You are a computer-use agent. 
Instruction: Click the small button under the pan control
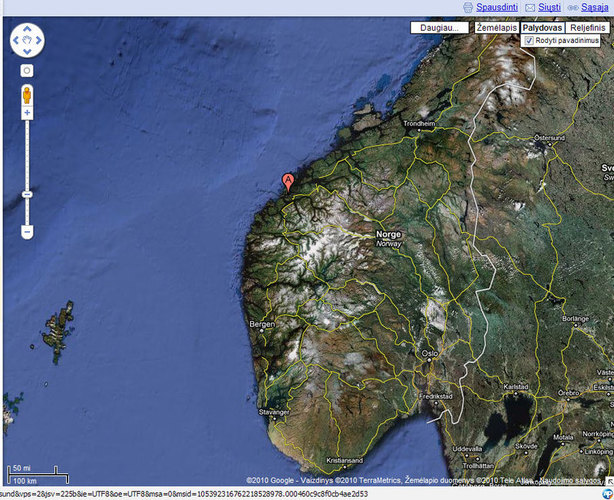tap(27, 71)
